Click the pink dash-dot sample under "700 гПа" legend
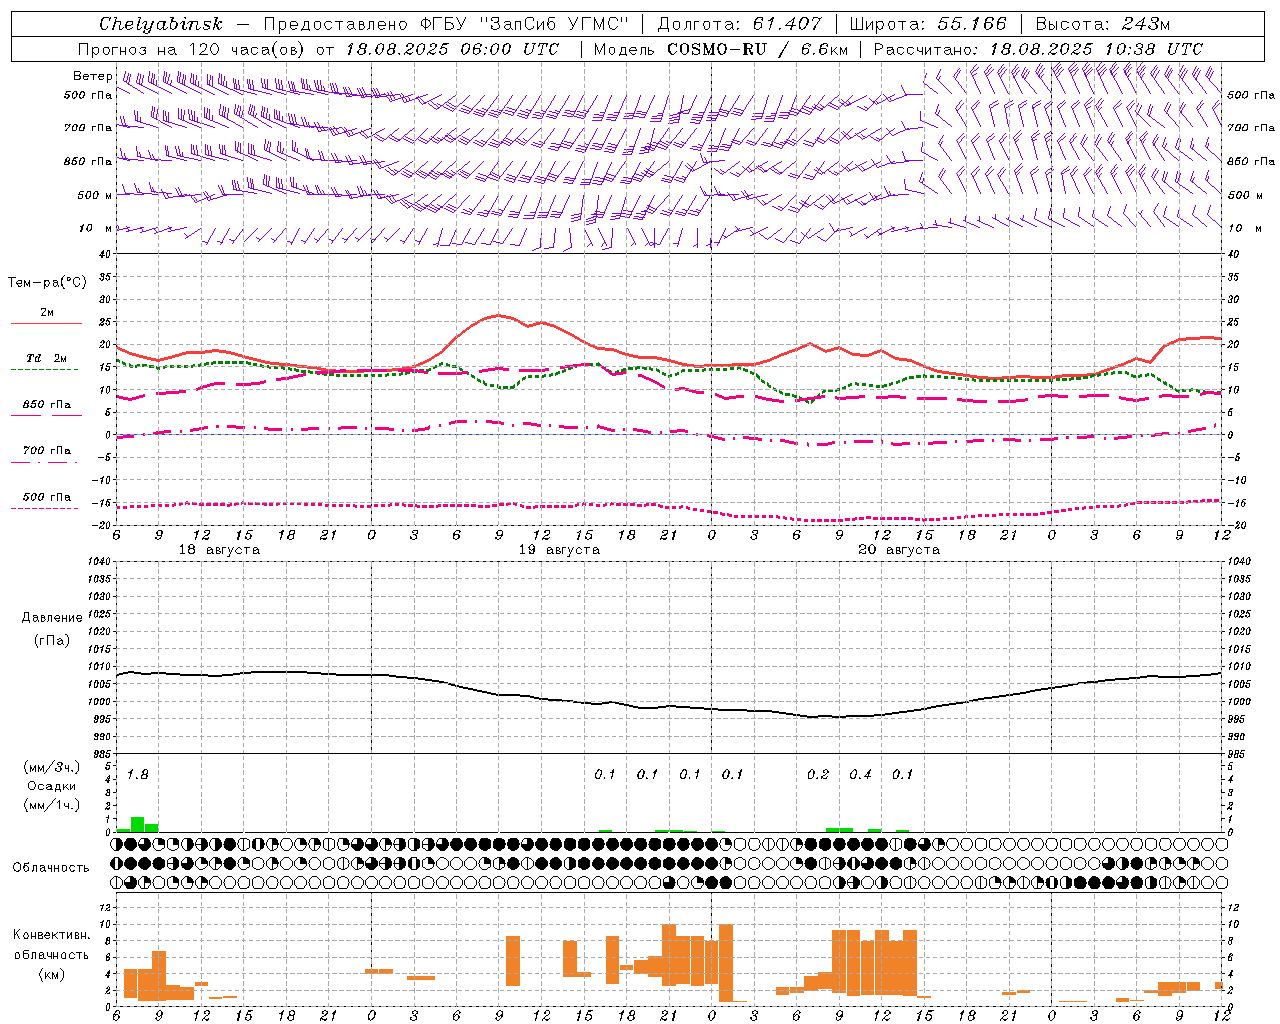Viewport: 1280px width, 1024px height. pyautogui.click(x=45, y=462)
